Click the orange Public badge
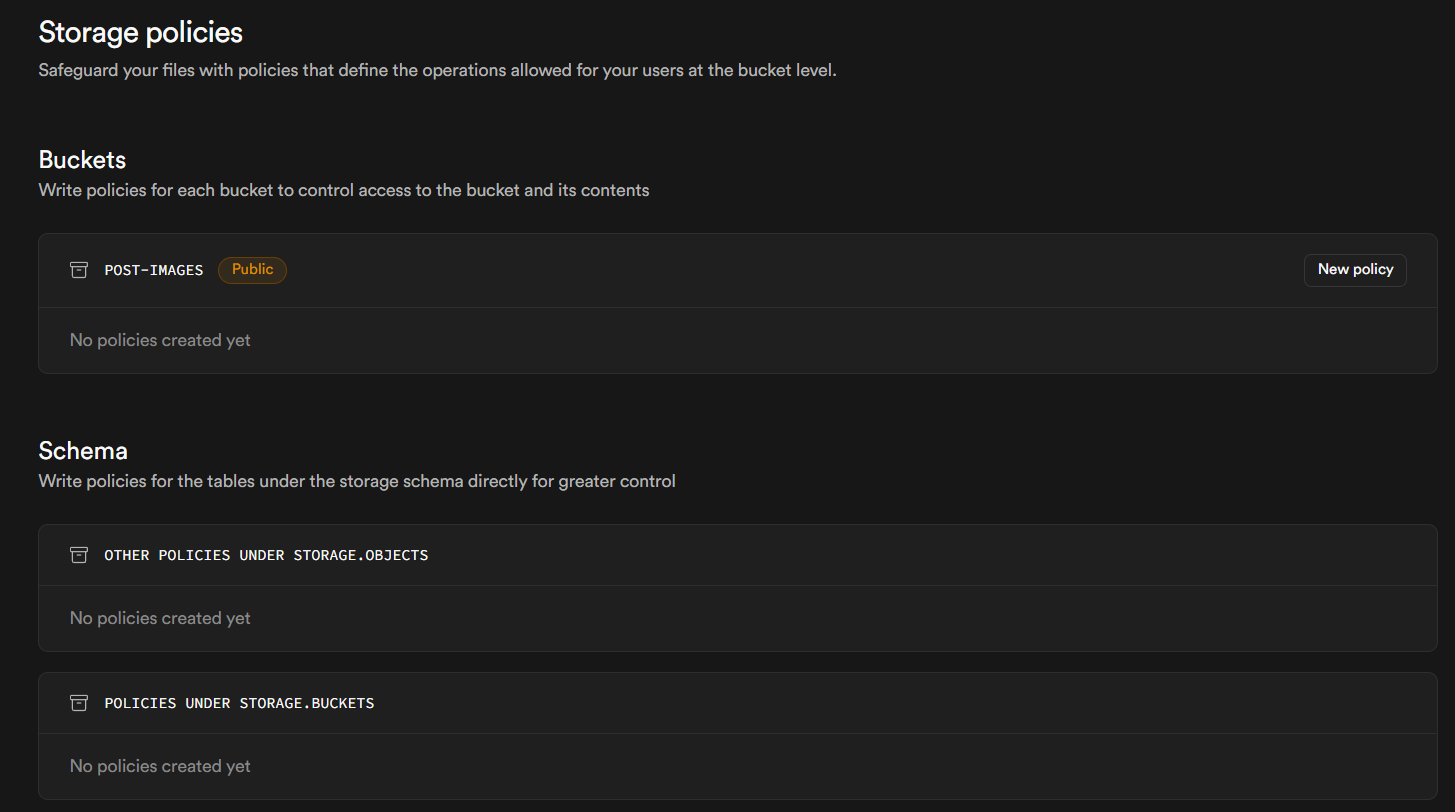The height and width of the screenshot is (812, 1455). point(252,270)
